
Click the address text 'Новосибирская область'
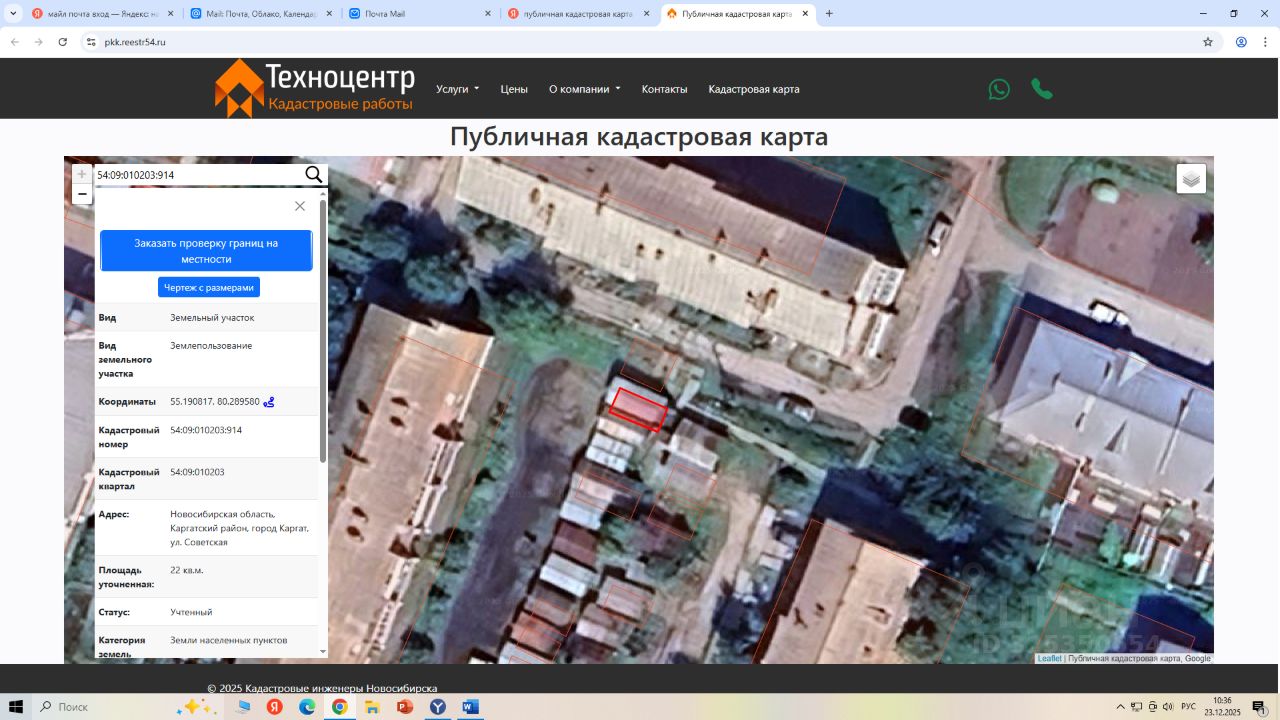(222, 514)
